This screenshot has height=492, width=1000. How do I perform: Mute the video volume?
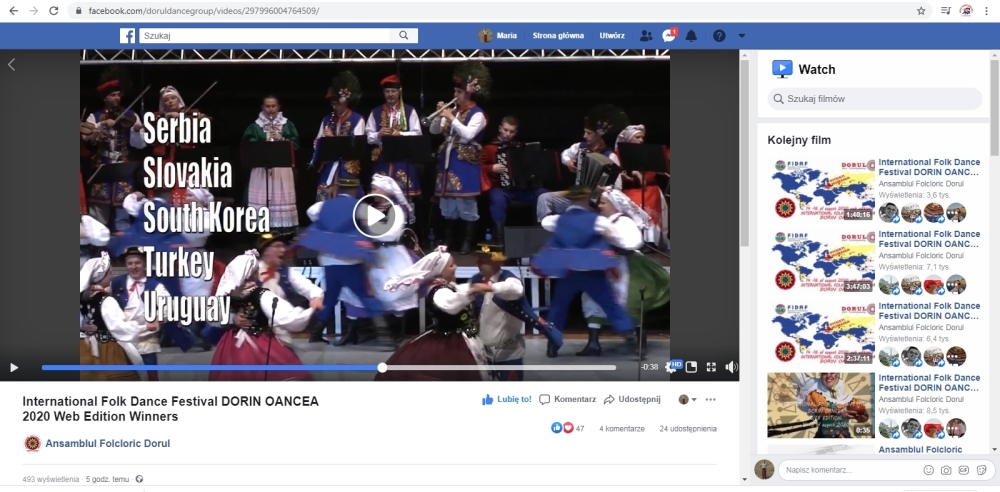(x=731, y=367)
